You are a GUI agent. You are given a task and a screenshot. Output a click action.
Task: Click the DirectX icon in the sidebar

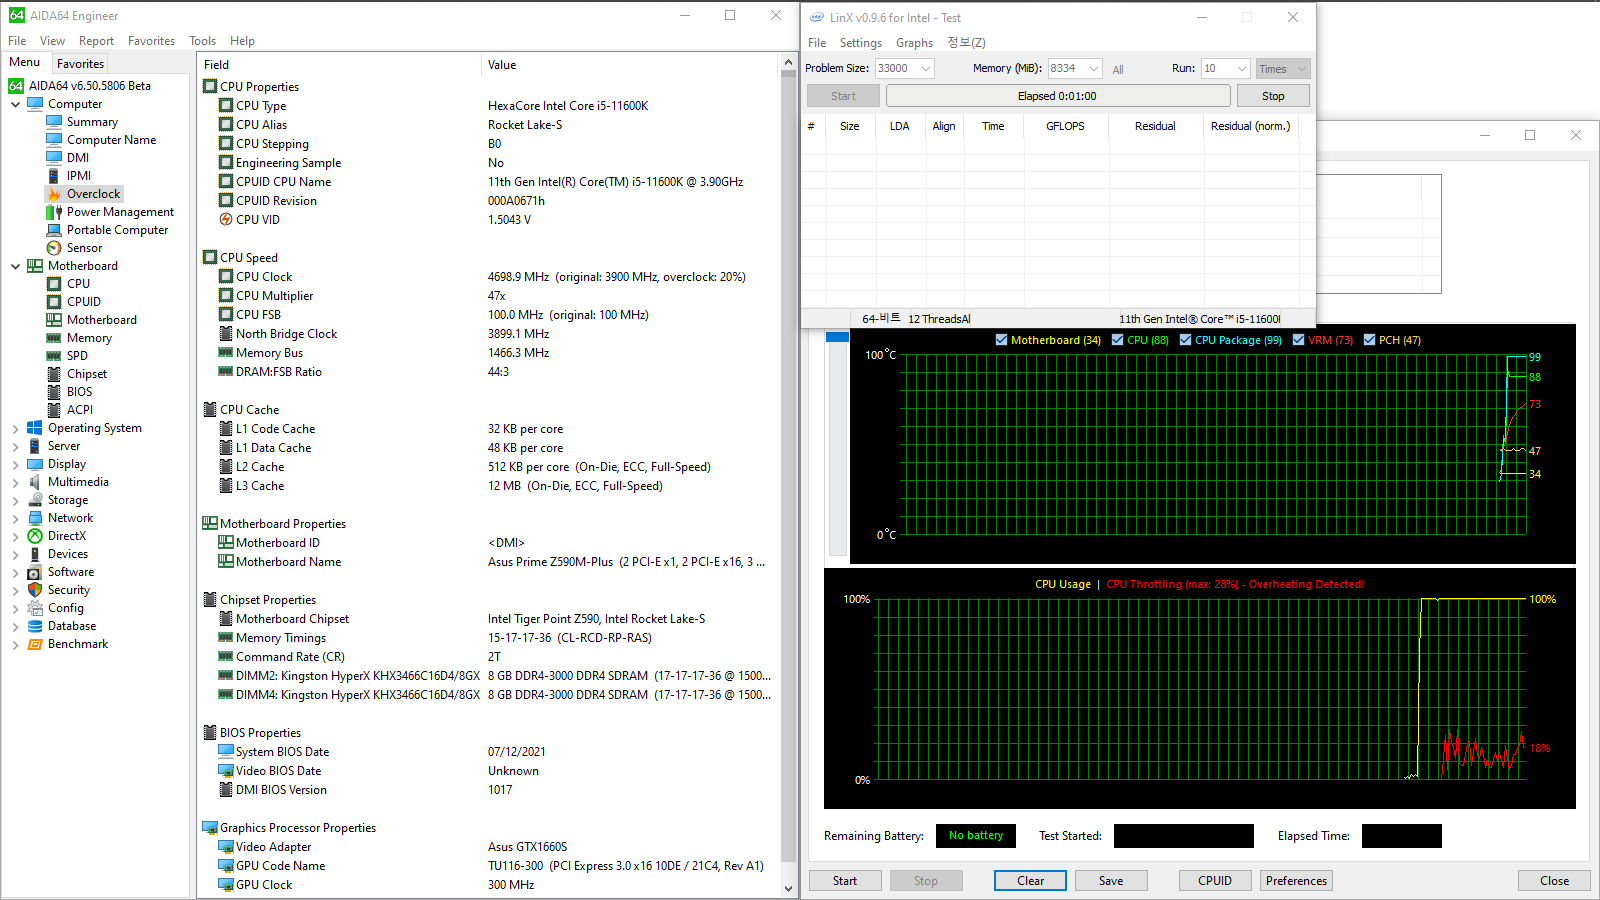coord(35,536)
